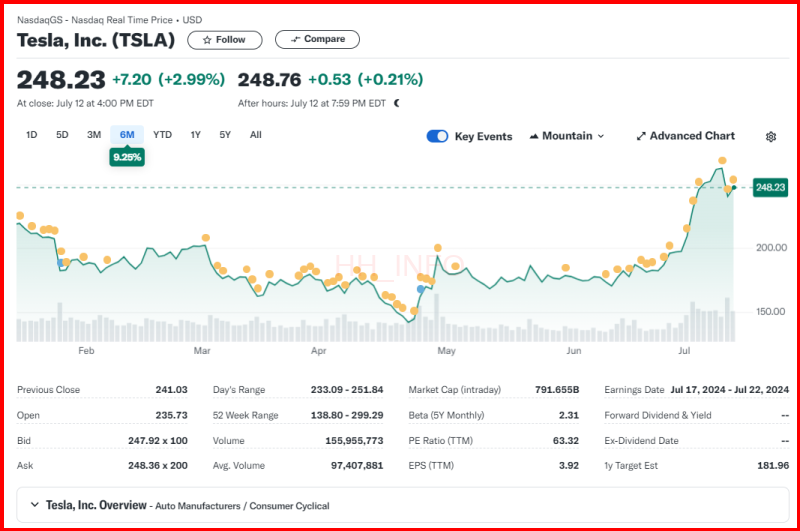
Task: Click the Tesla, Inc. (TSLA) heading
Action: (96, 40)
